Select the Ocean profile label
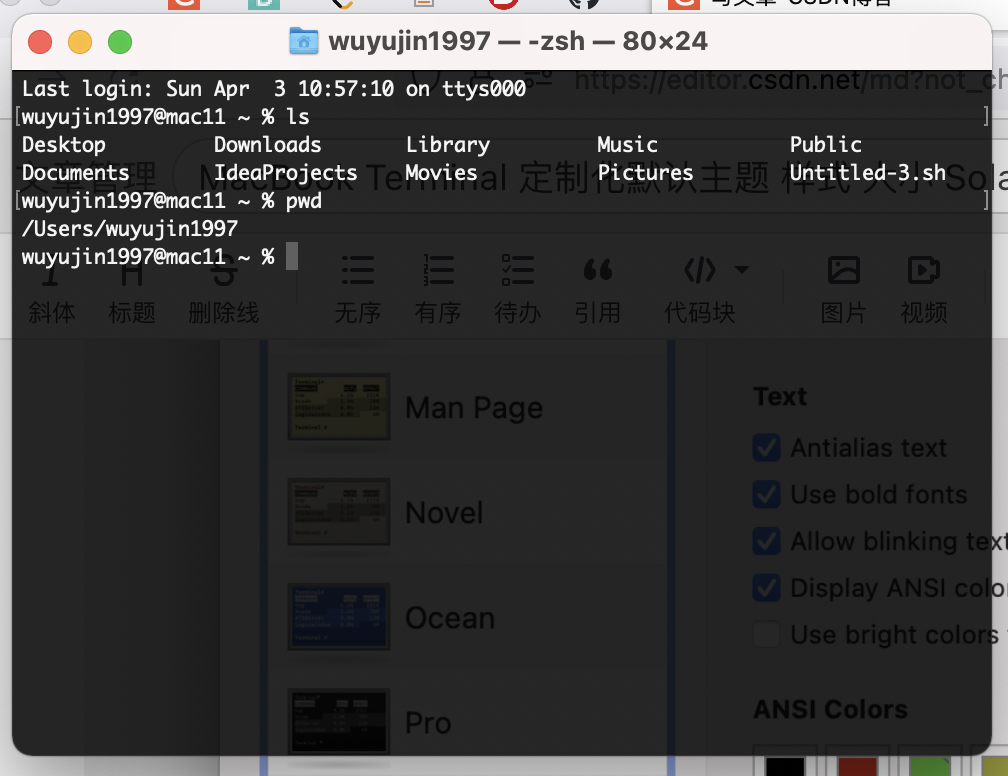 450,618
